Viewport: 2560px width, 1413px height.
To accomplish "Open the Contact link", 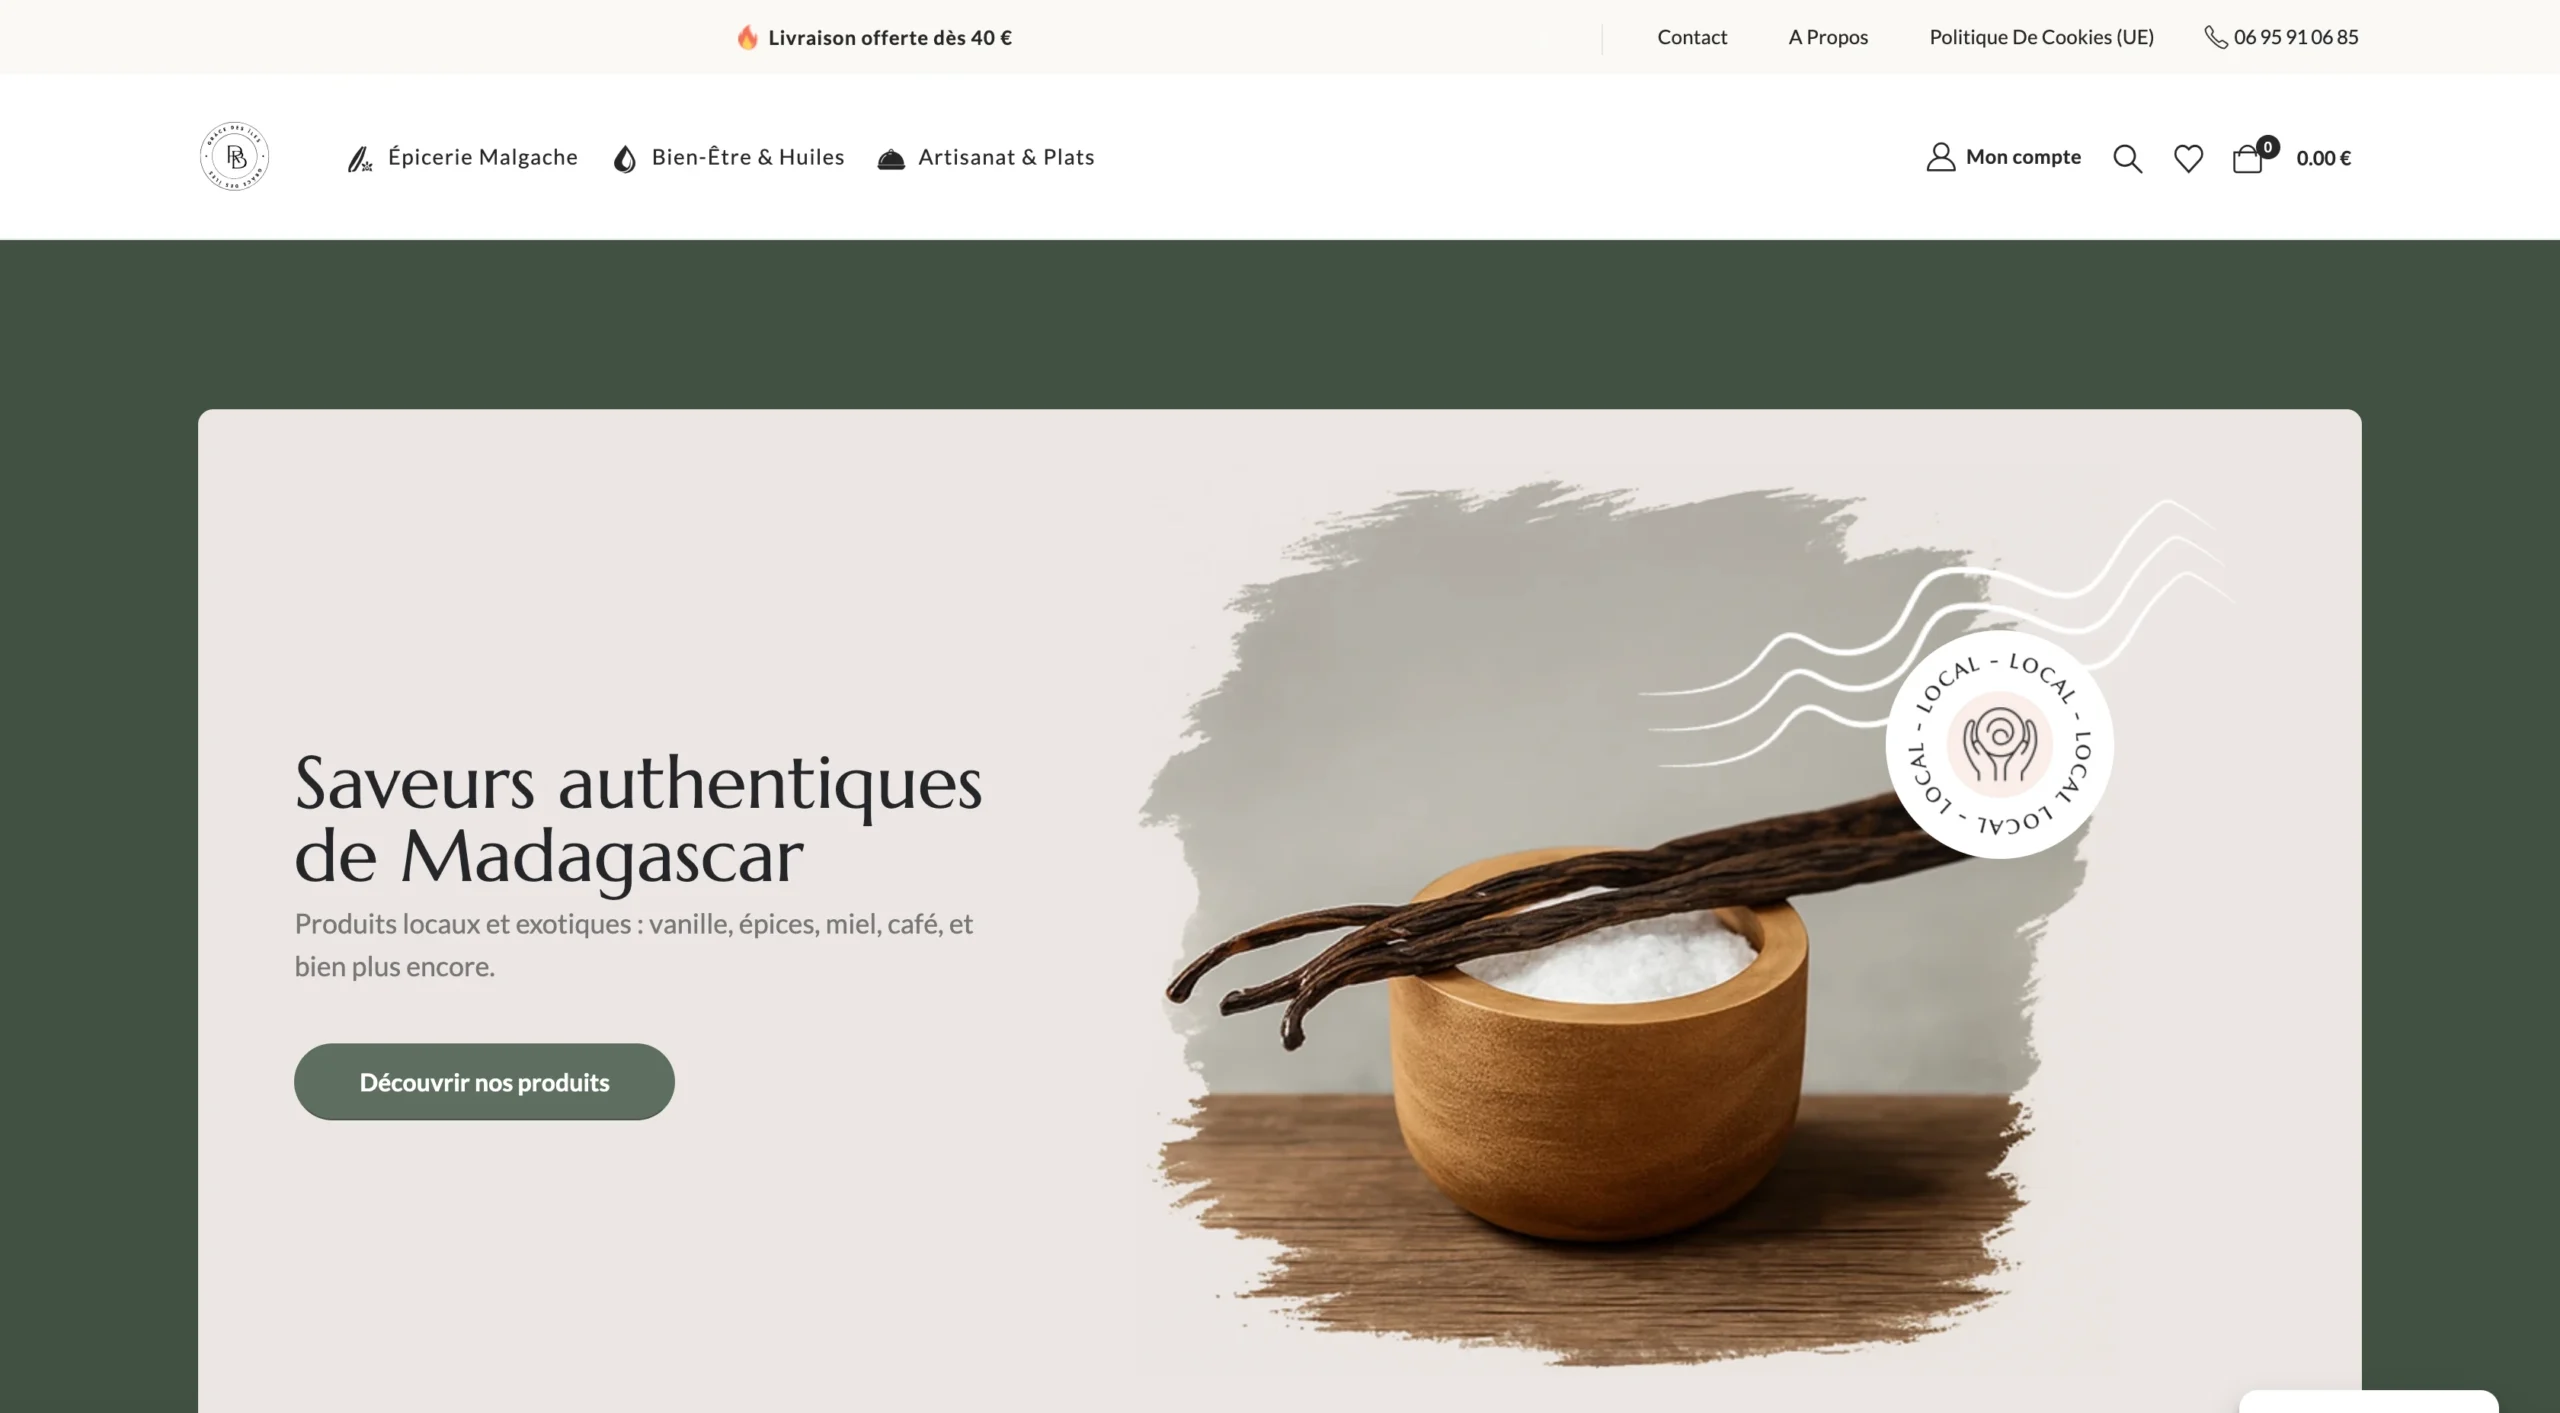I will (x=1692, y=37).
